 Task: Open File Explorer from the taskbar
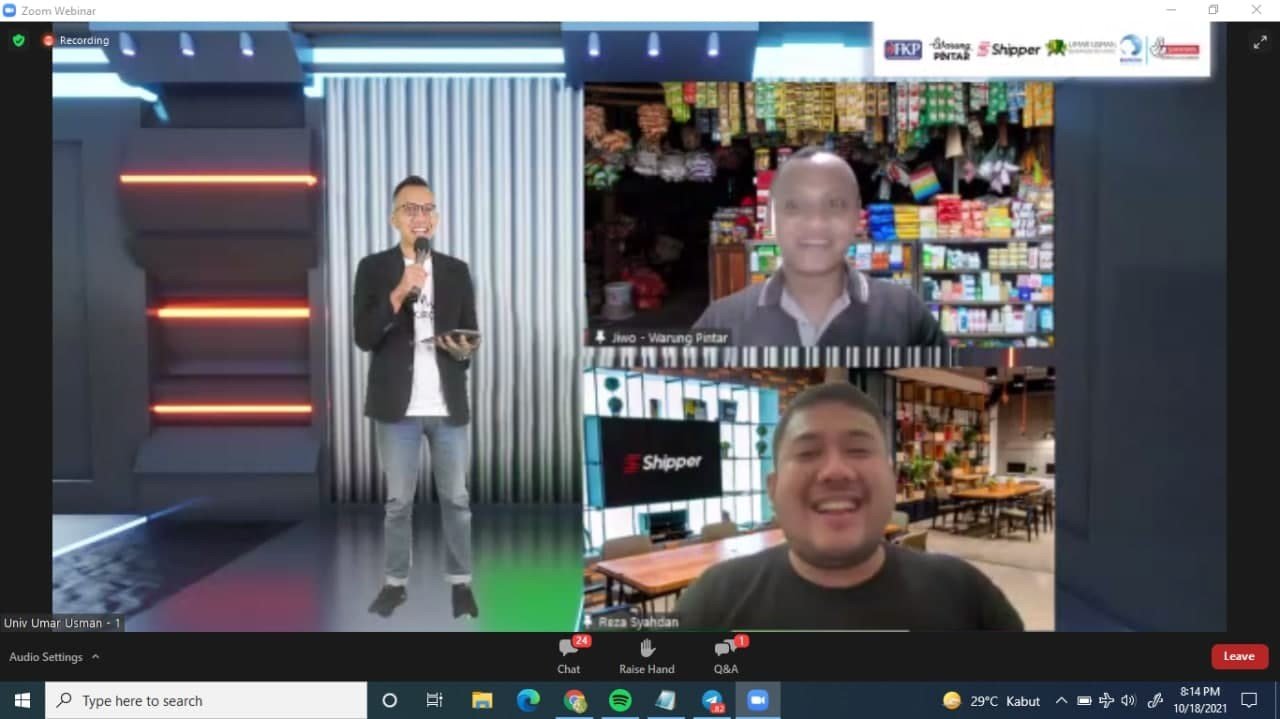pos(482,701)
